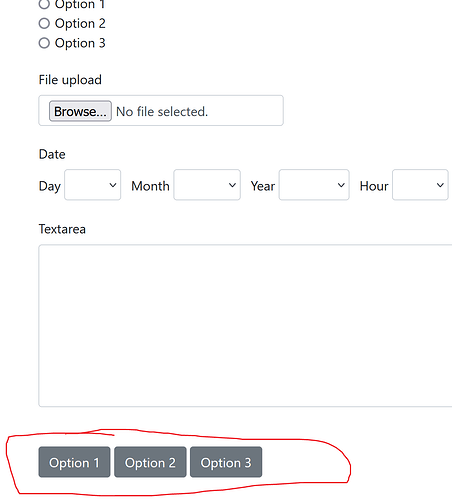
Task: Click the gray Option 2 button
Action: coord(150,462)
